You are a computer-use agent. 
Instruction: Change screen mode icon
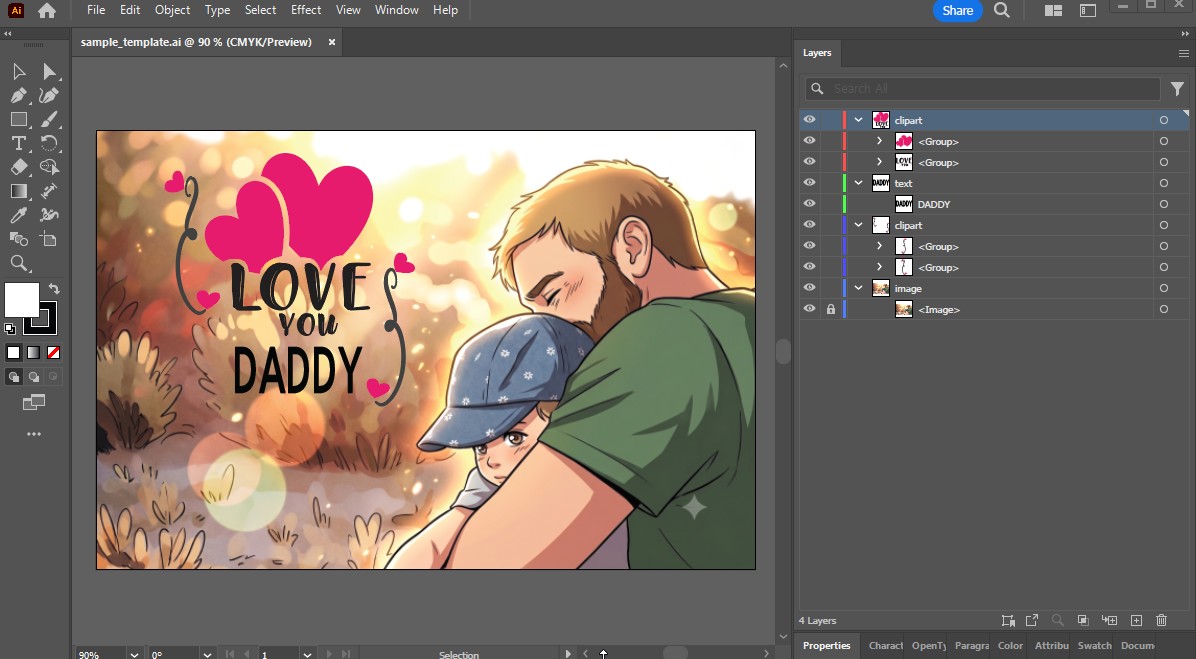pyautogui.click(x=34, y=402)
